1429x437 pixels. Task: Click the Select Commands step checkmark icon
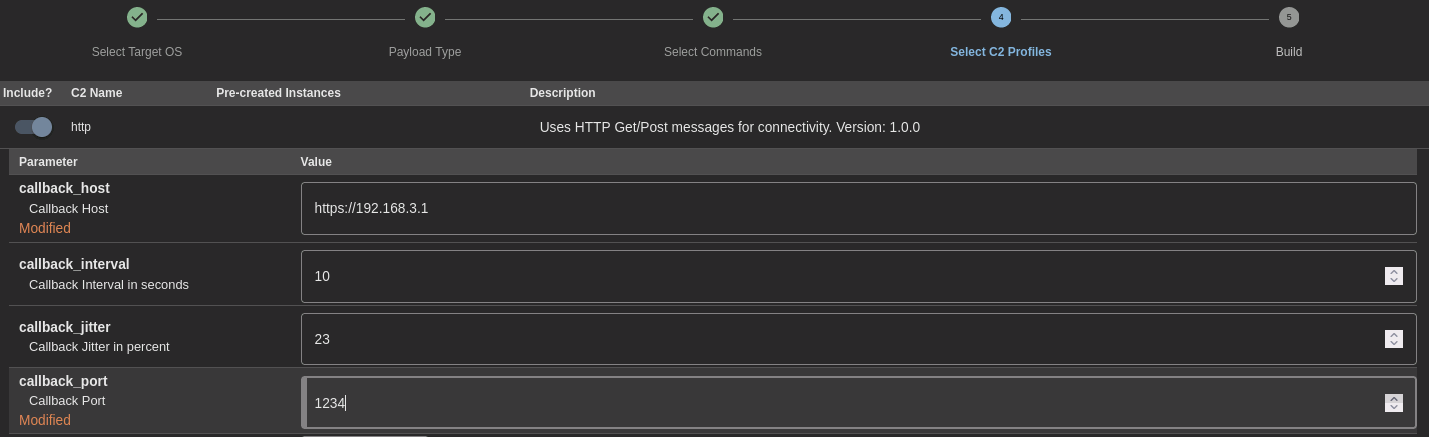click(x=713, y=17)
